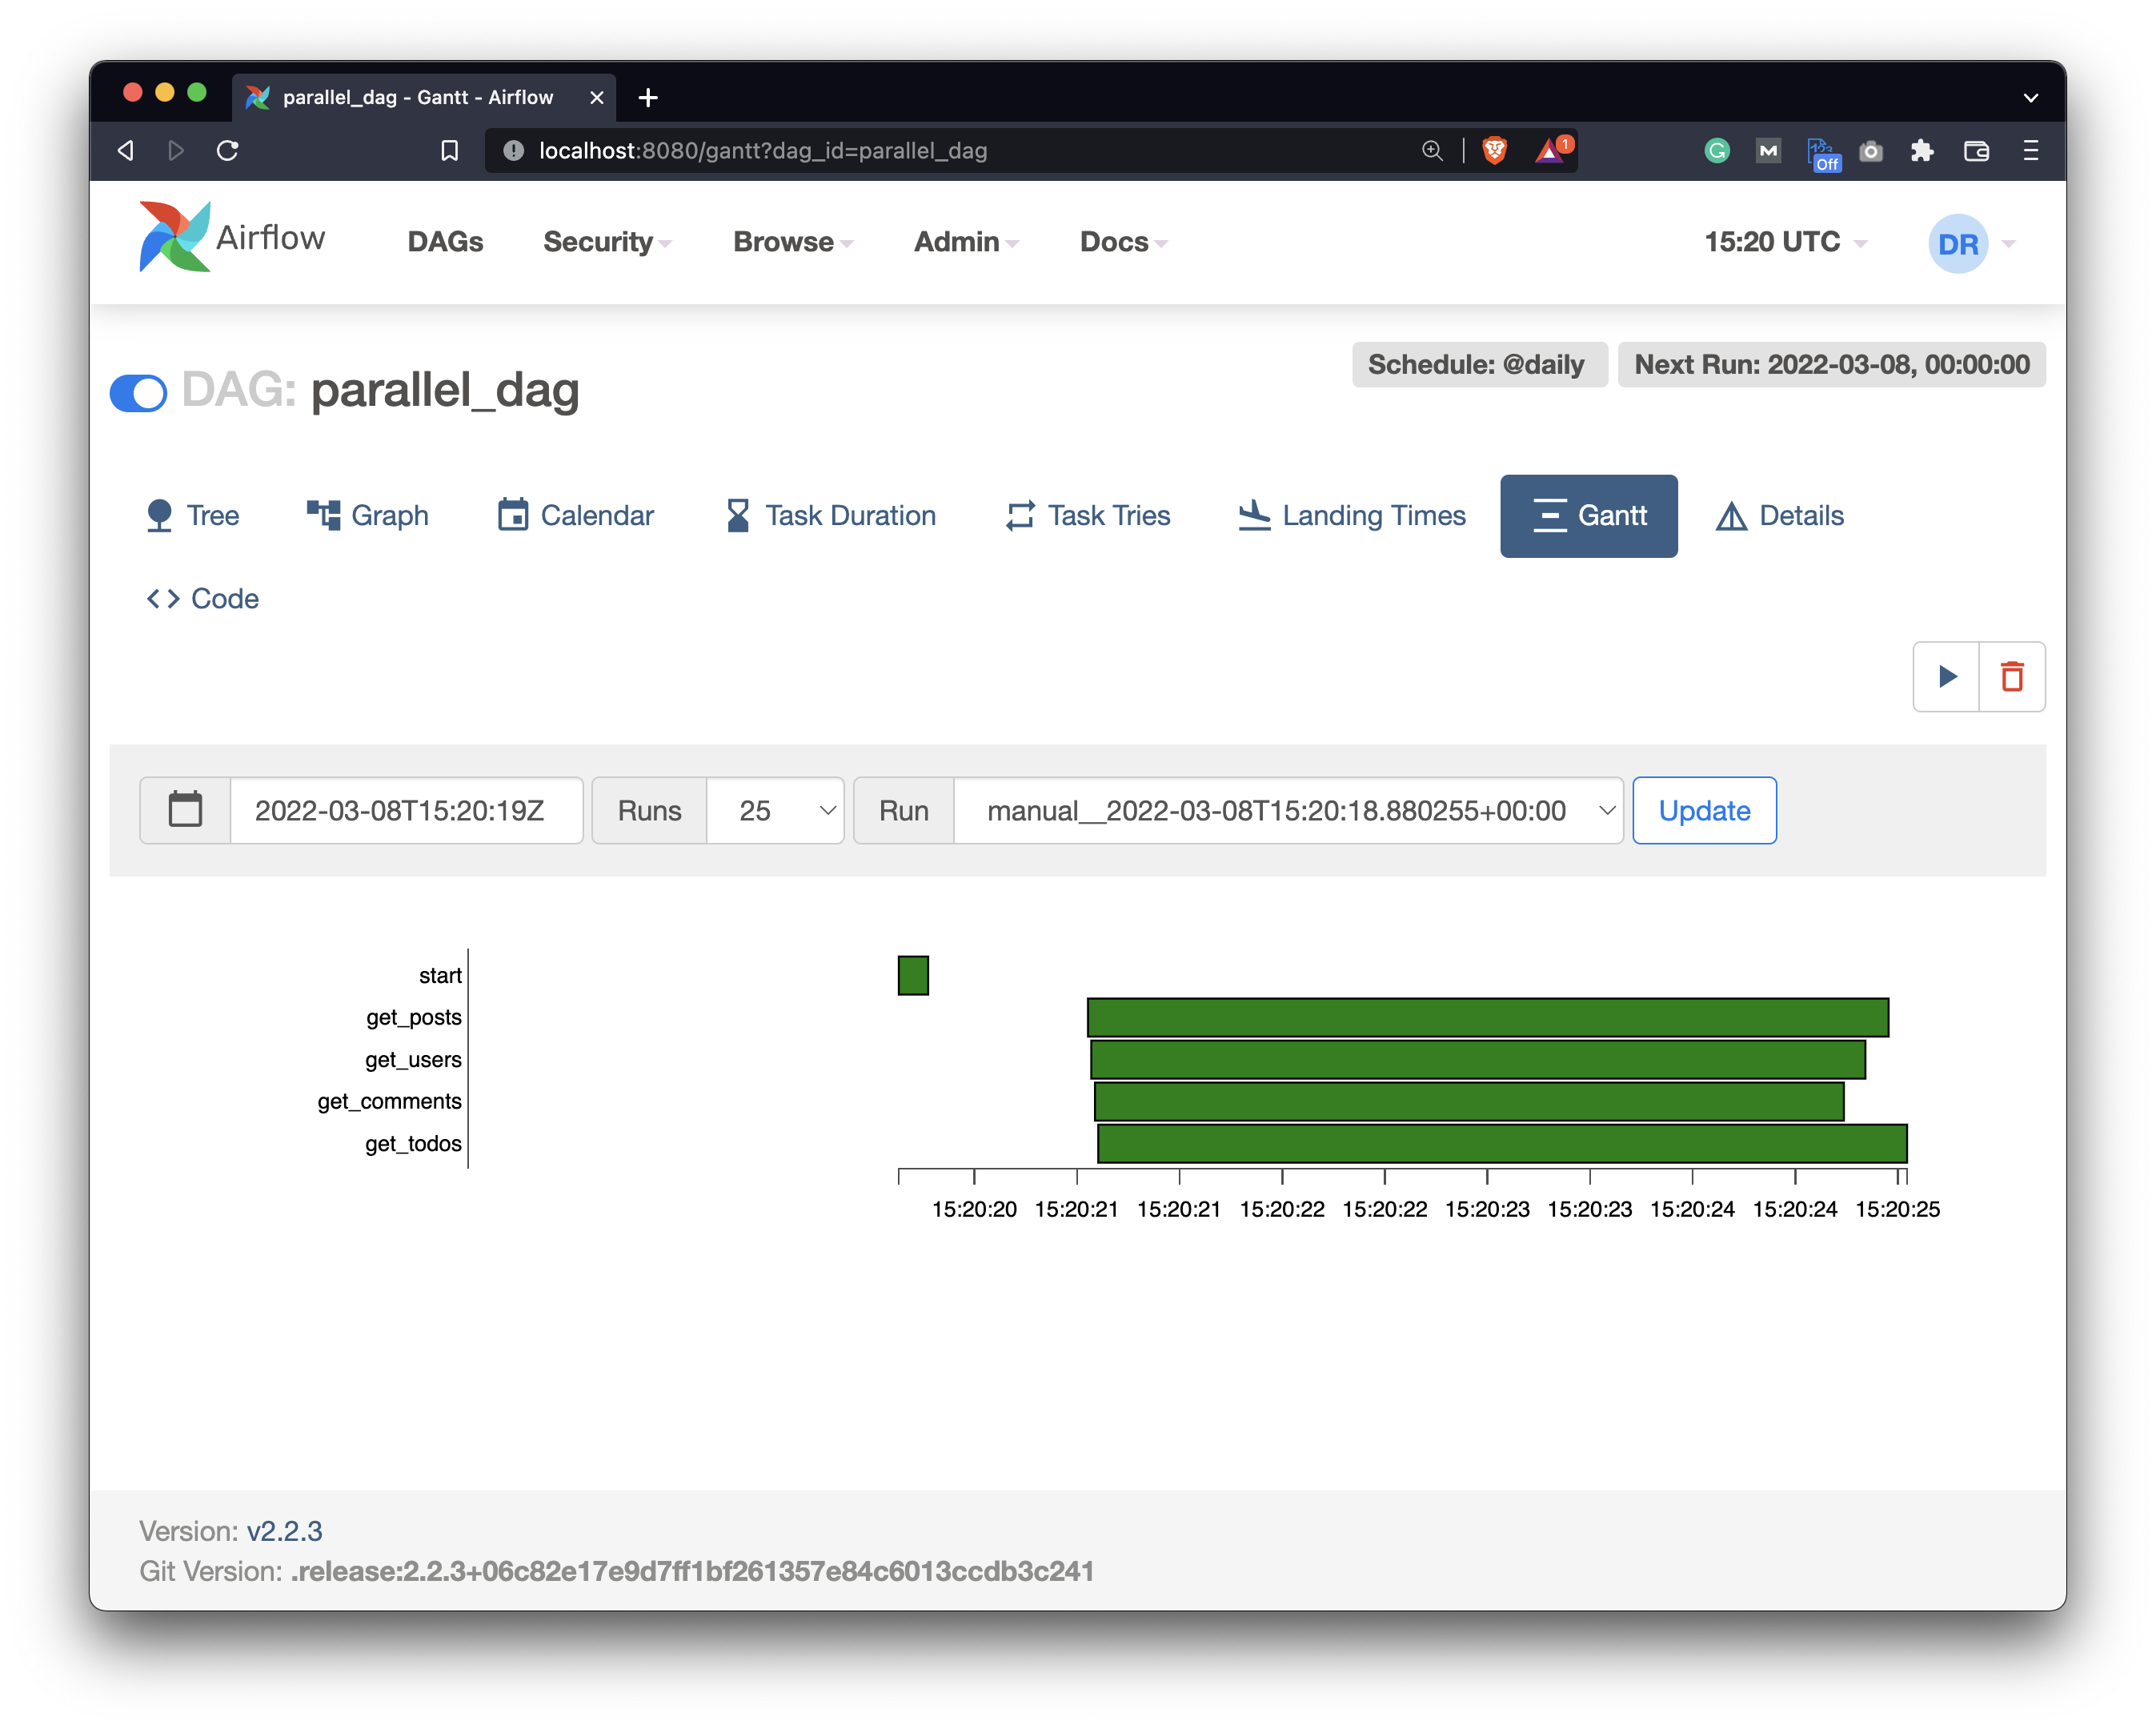This screenshot has height=1729, width=2156.
Task: Open the Tree view
Action: 193,516
